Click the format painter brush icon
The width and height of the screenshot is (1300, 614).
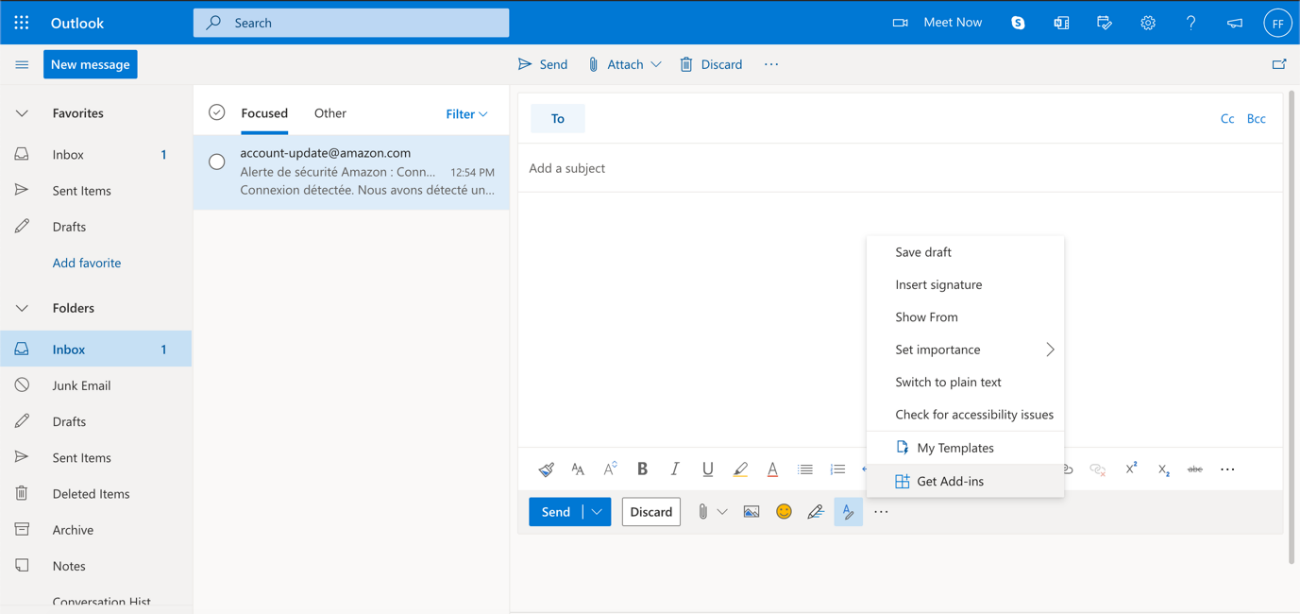(x=546, y=469)
